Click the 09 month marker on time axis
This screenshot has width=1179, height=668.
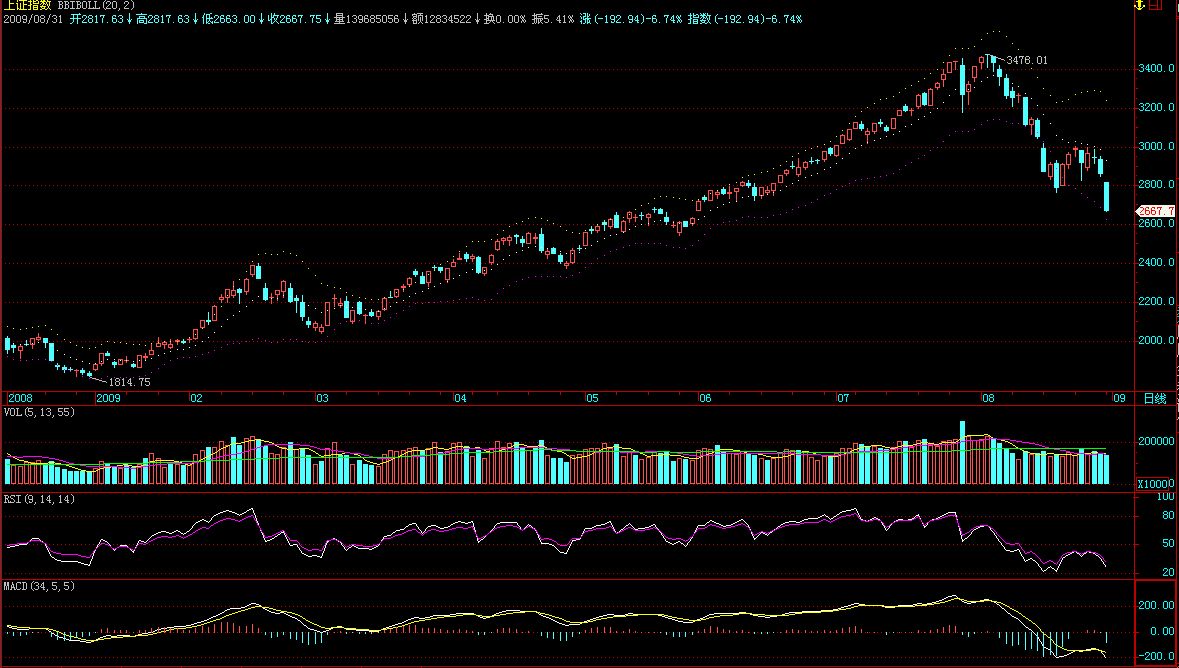[x=1120, y=398]
